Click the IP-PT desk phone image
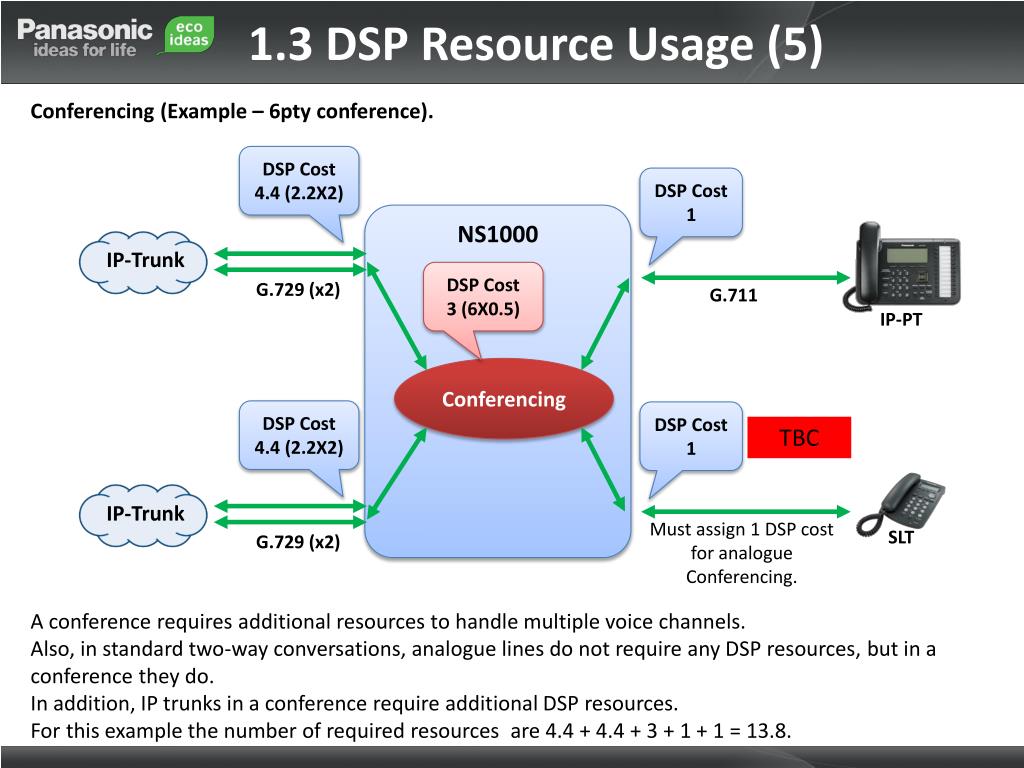Screen dimensions: 1024x768 pyautogui.click(x=901, y=265)
